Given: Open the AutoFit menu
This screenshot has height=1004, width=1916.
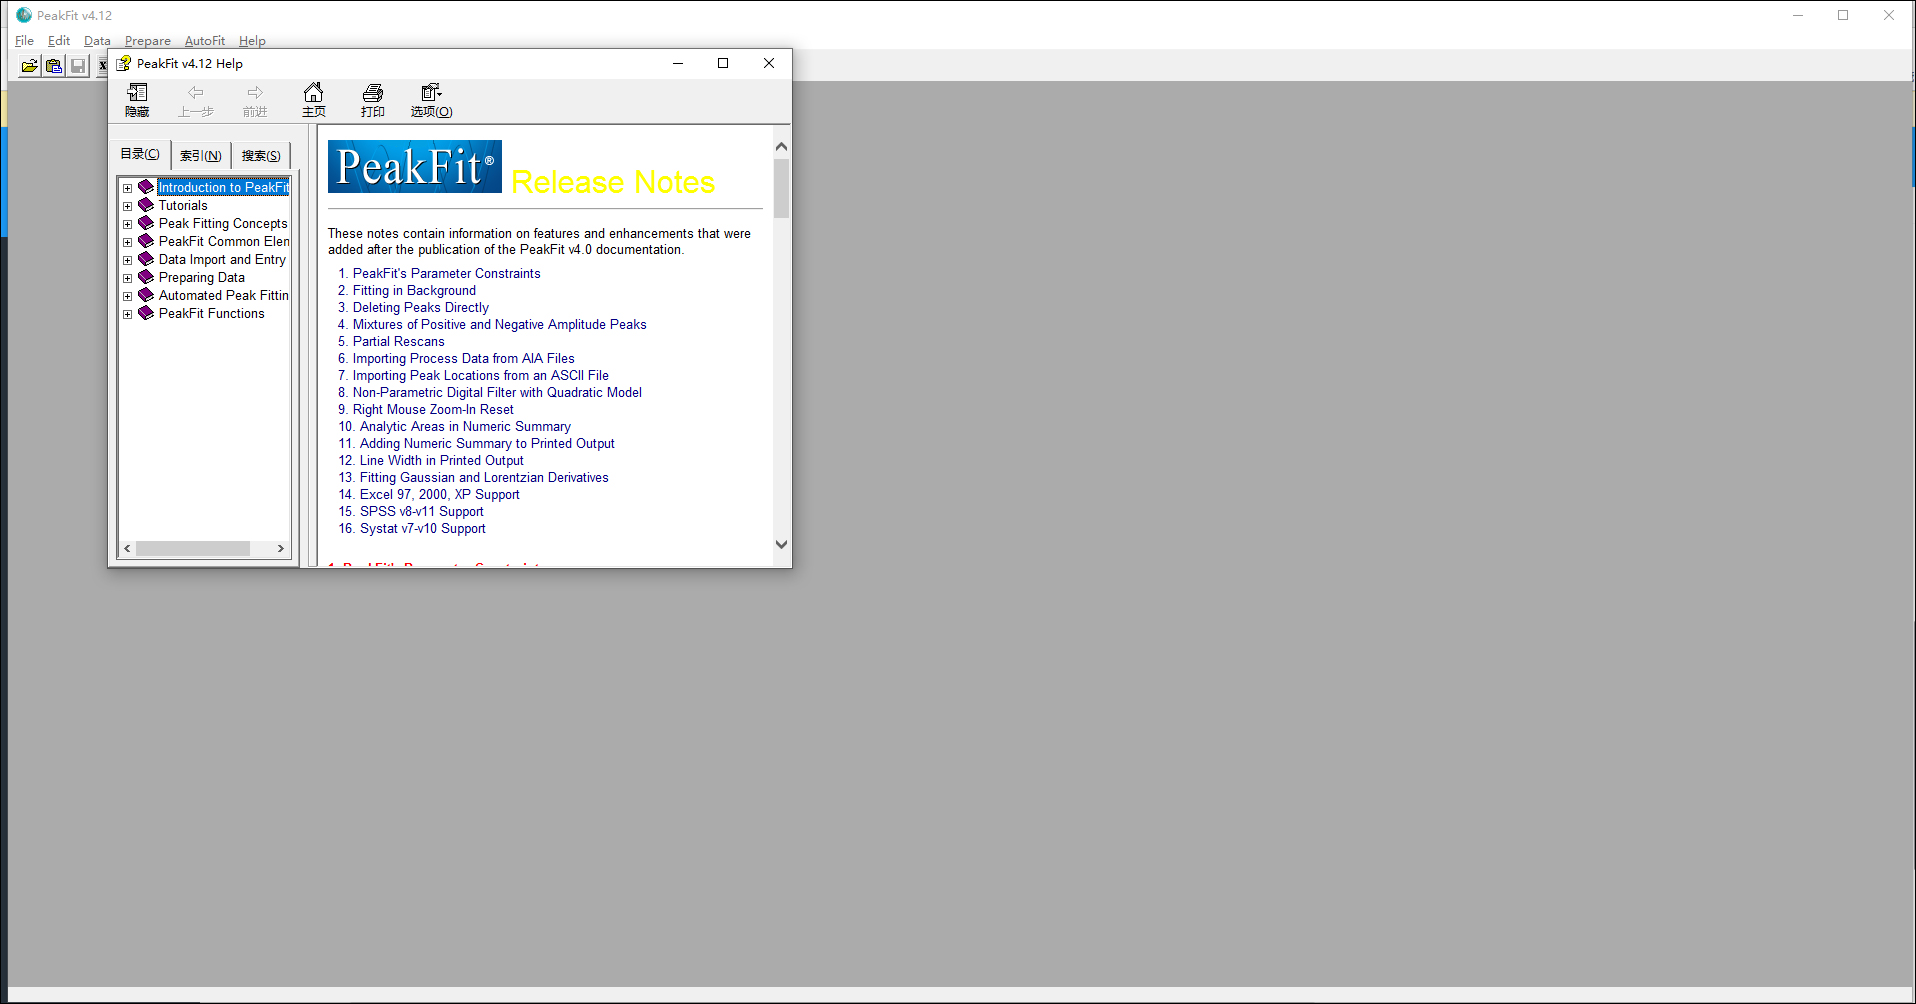Looking at the screenshot, I should point(205,41).
